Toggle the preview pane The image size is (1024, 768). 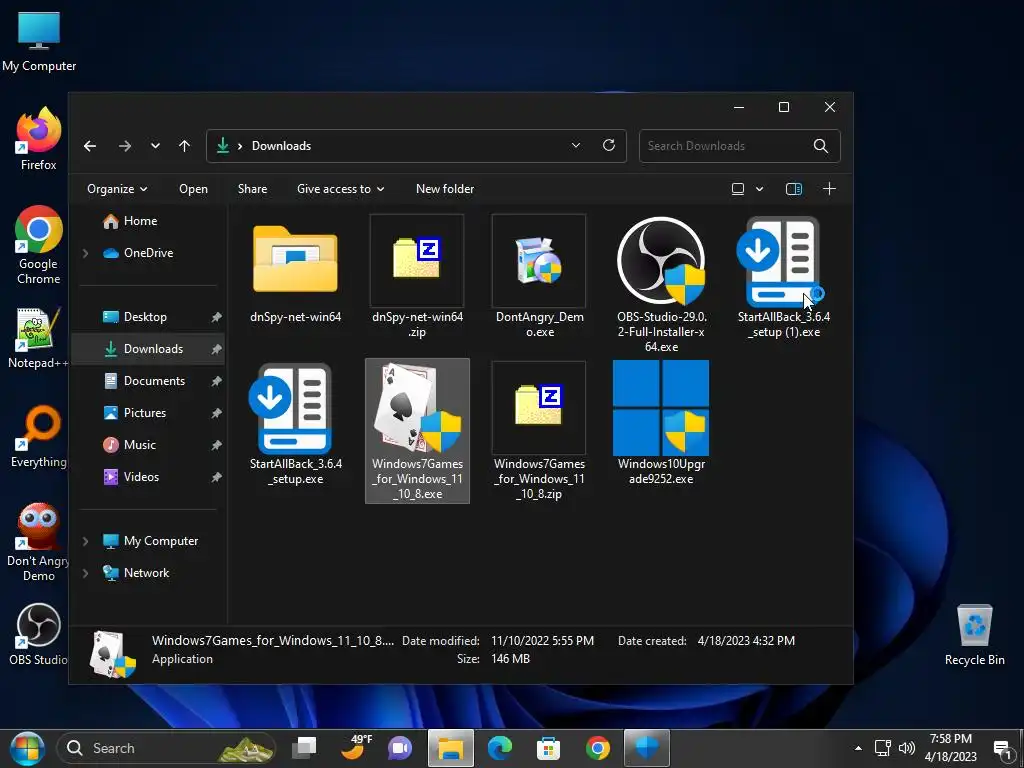coord(793,189)
